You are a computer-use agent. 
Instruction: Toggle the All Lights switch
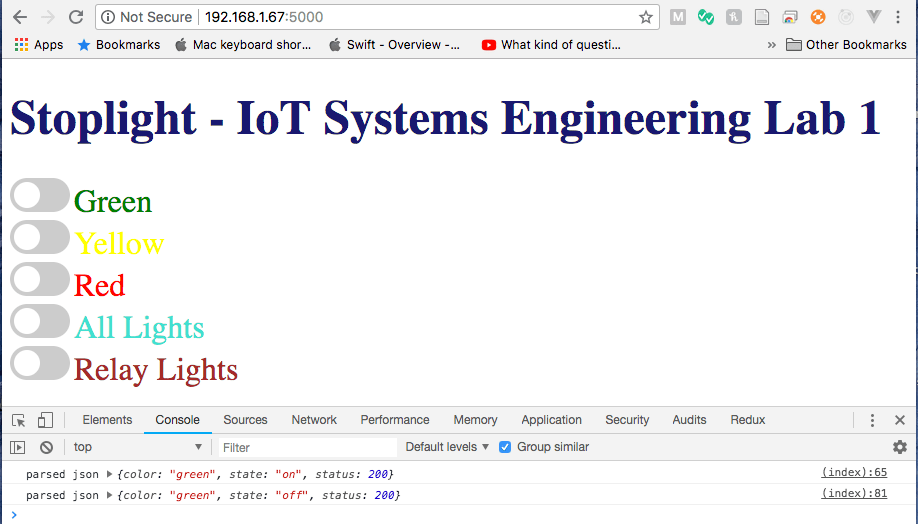coord(40,321)
